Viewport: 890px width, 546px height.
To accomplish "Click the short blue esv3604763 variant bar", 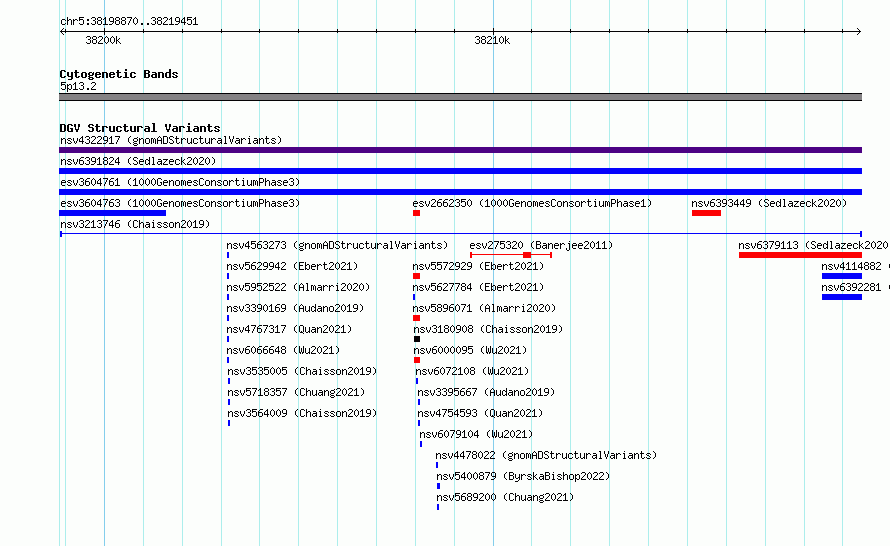I will pos(112,213).
